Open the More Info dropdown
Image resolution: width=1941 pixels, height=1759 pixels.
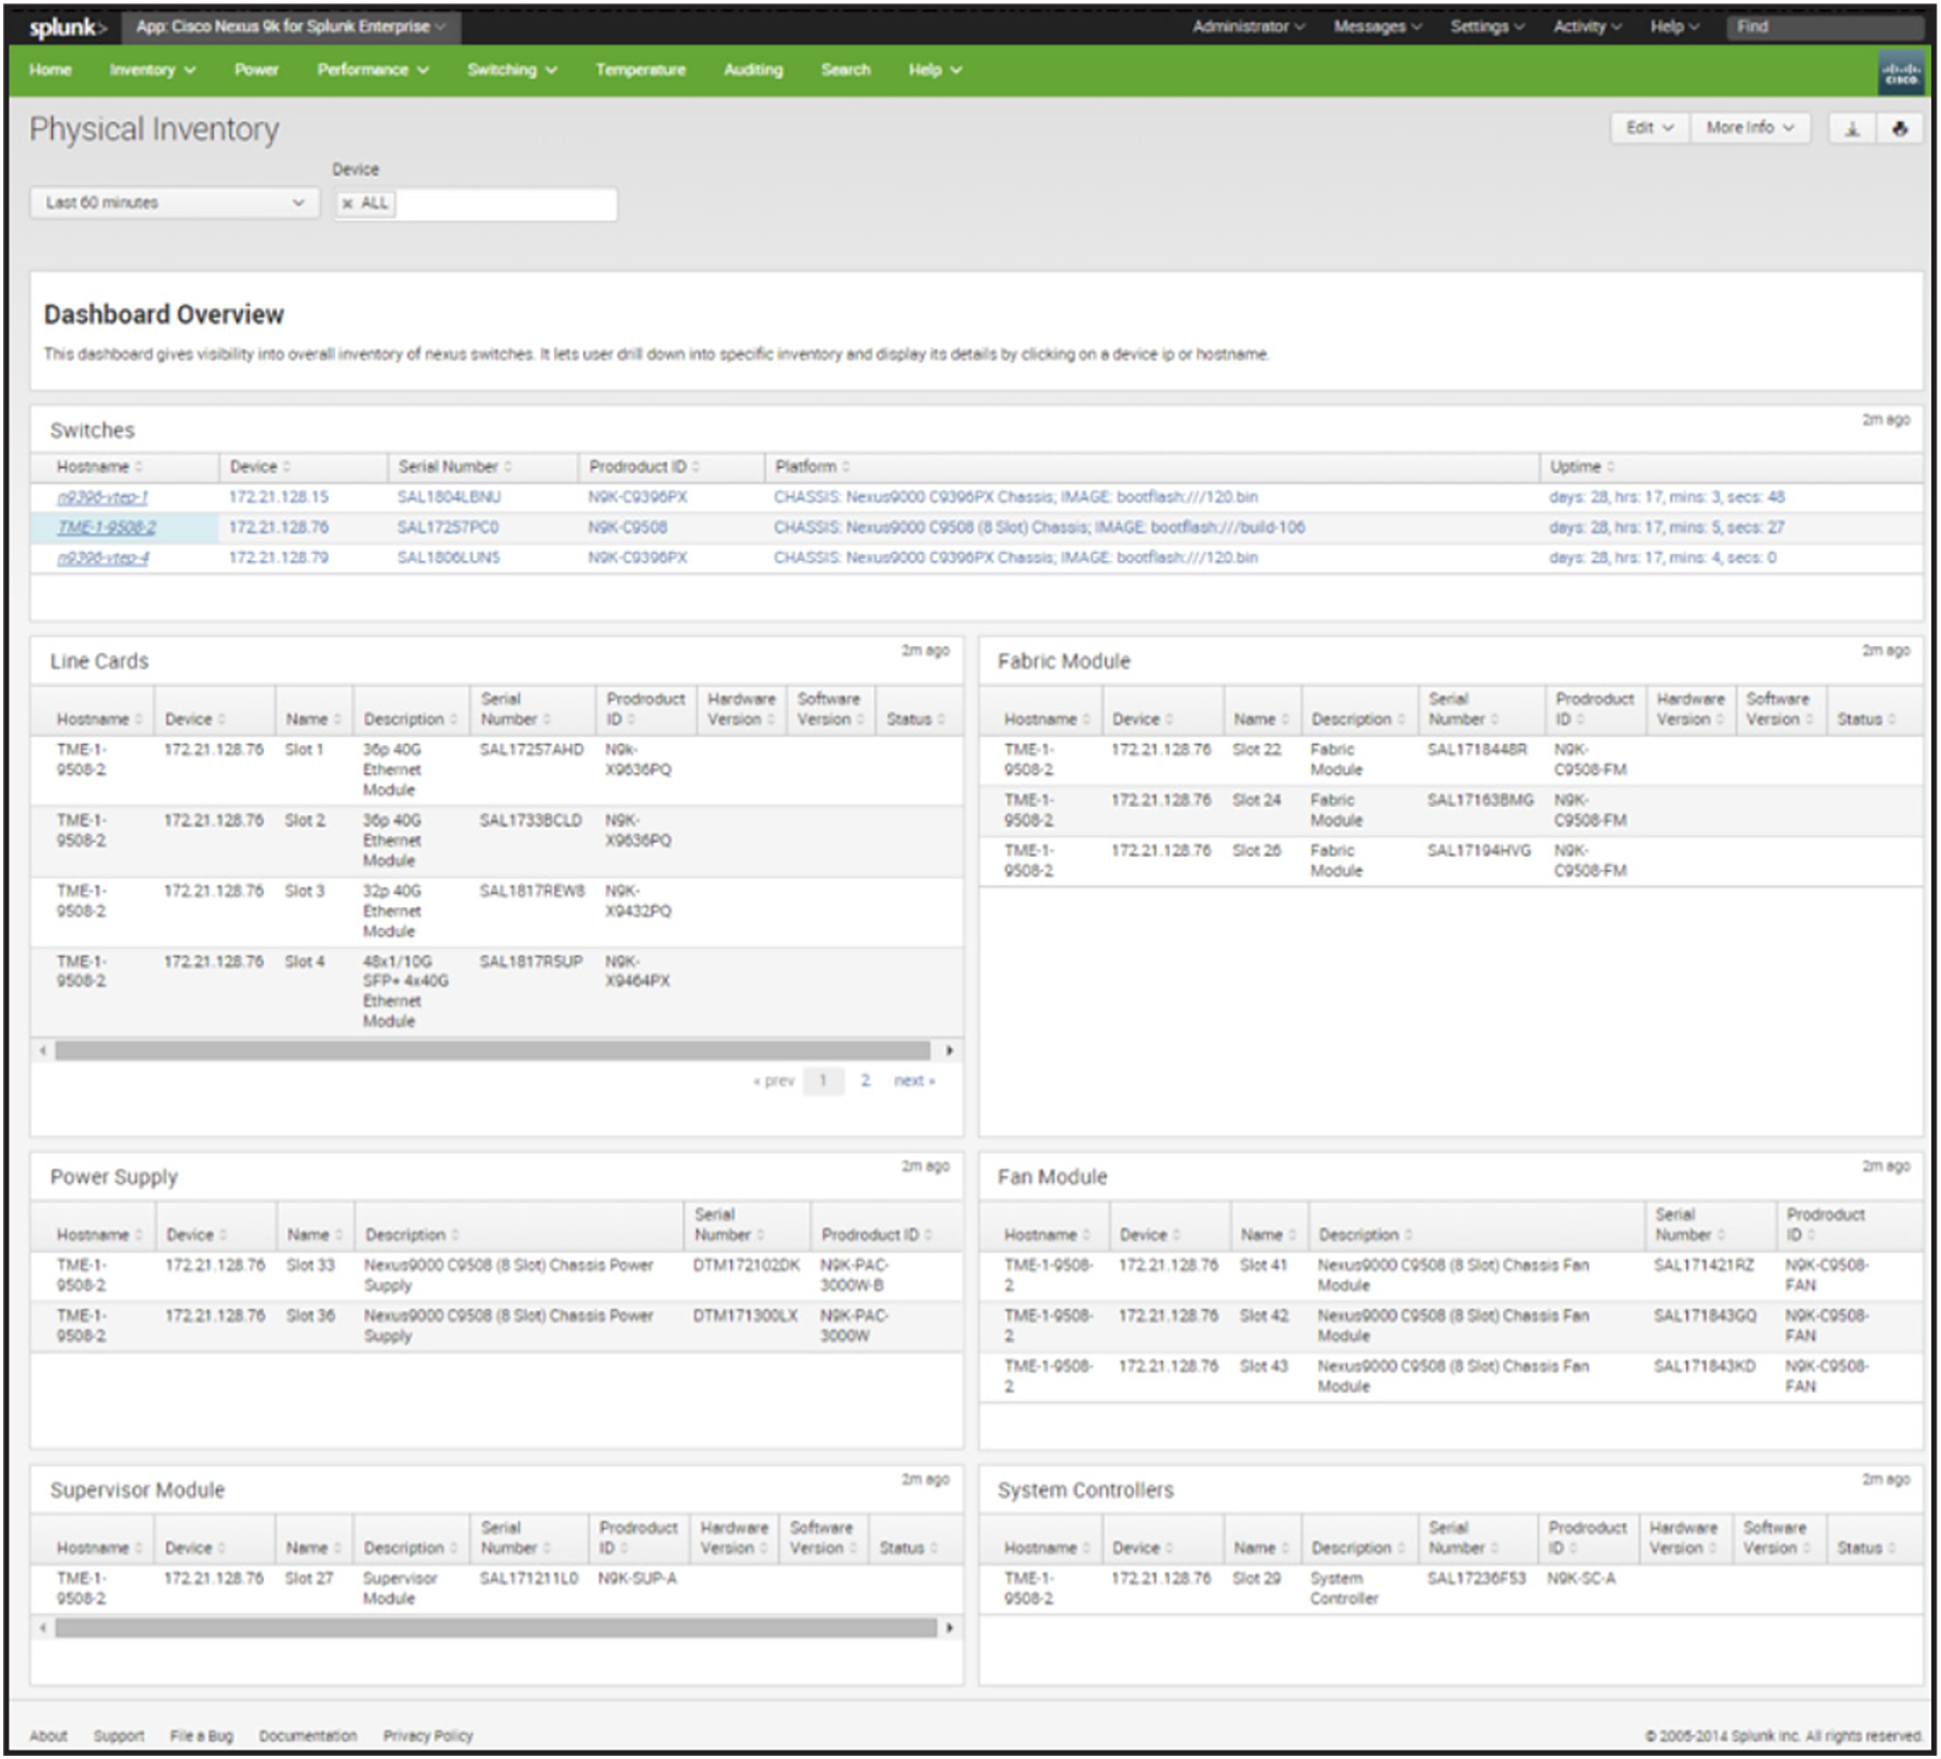pyautogui.click(x=1749, y=128)
